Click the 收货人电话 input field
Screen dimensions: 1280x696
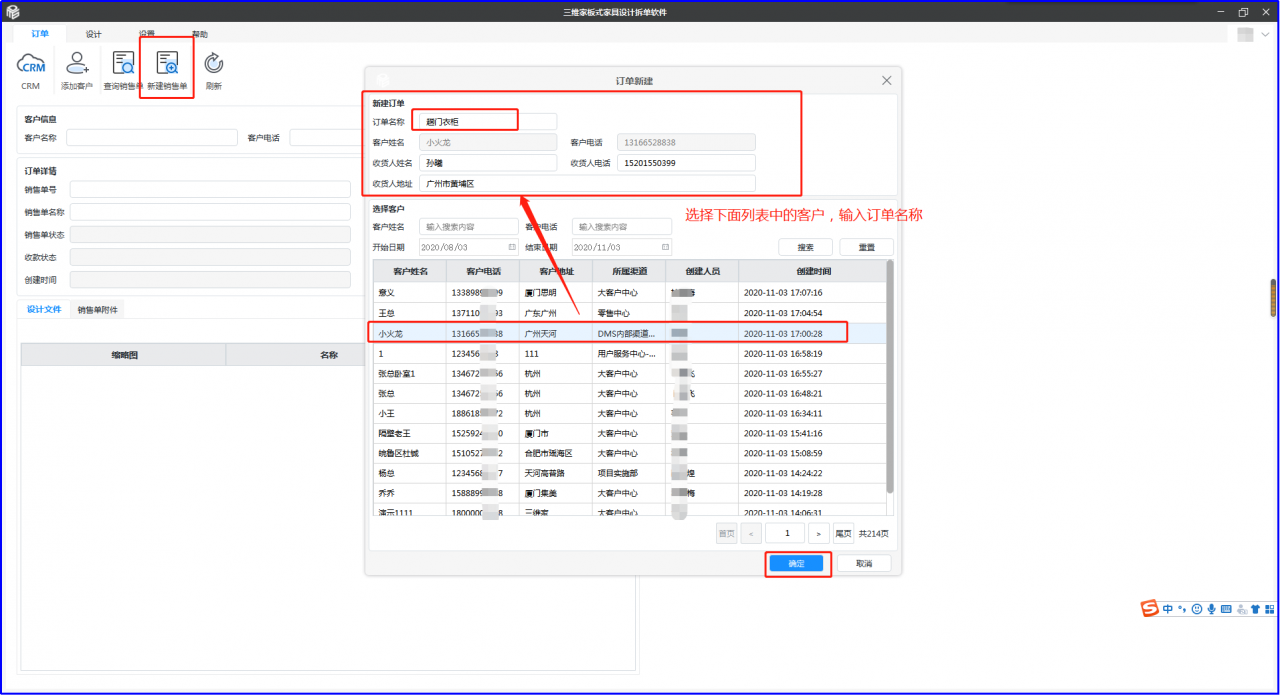(x=686, y=163)
